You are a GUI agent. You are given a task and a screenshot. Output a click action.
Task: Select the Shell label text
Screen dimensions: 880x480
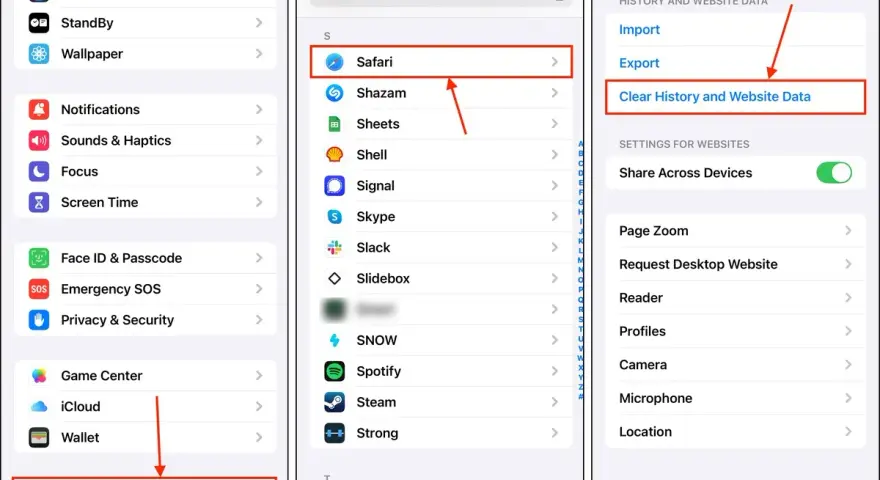tap(372, 155)
